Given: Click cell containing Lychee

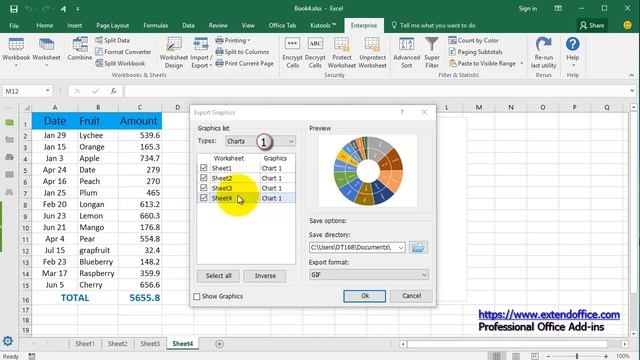Looking at the screenshot, I should pyautogui.click(x=98, y=135).
